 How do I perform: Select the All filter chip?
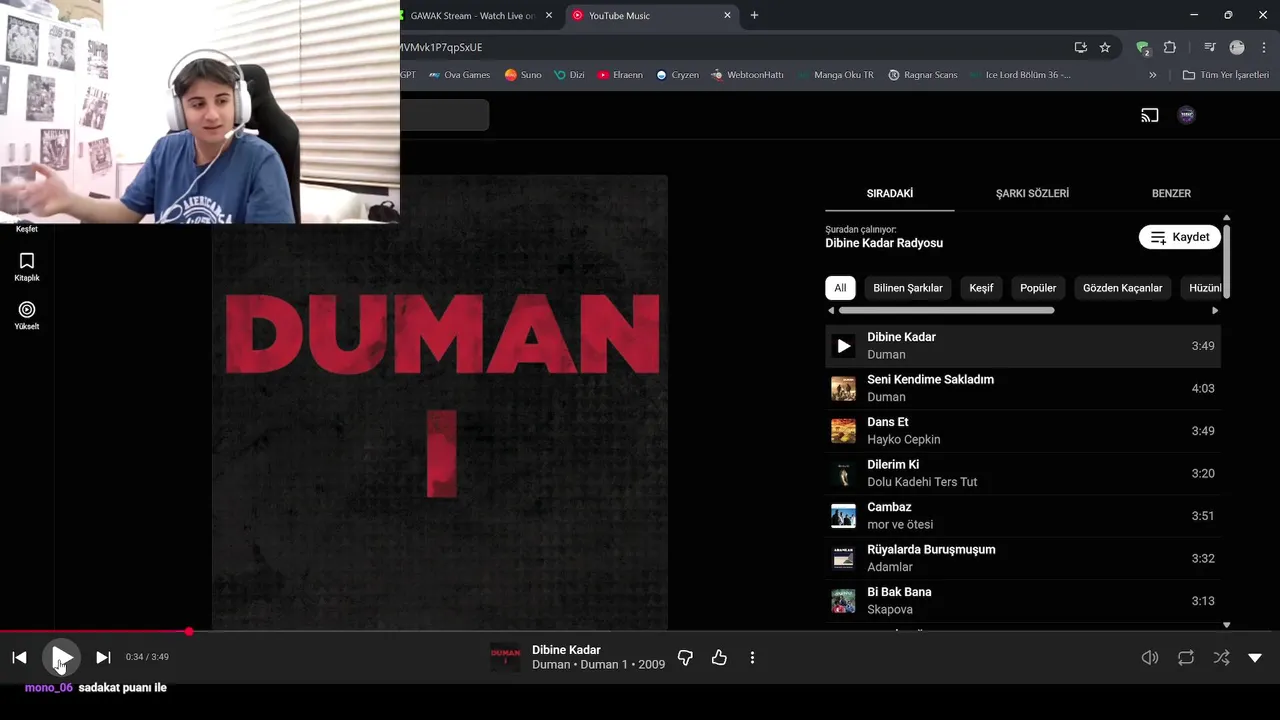pyautogui.click(x=840, y=288)
